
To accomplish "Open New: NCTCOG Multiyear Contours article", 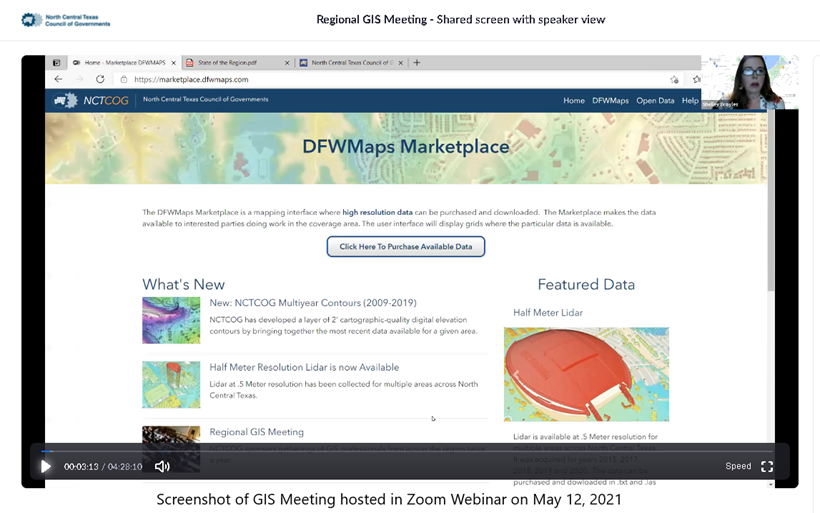I will pyautogui.click(x=313, y=303).
